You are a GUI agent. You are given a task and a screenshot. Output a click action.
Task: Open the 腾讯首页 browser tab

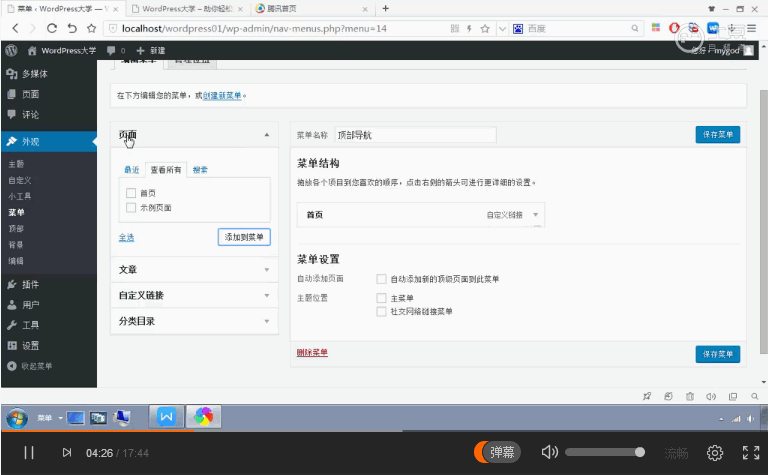point(312,9)
